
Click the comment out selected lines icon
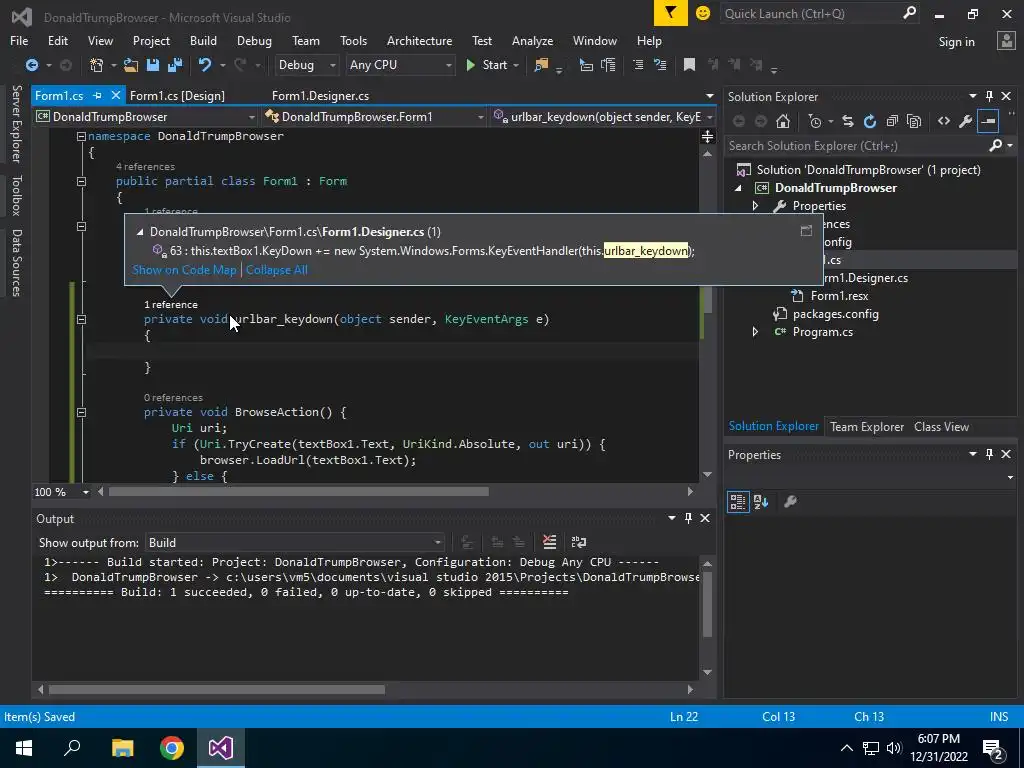(638, 65)
